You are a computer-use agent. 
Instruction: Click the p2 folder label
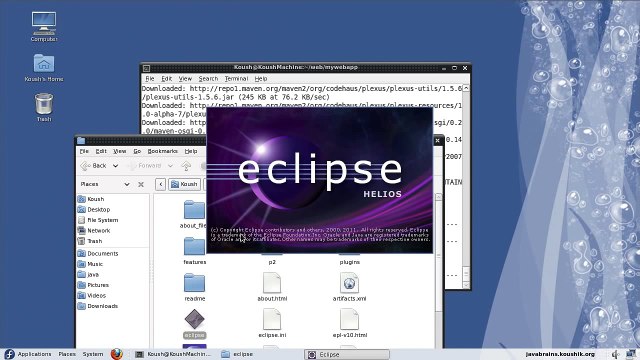pyautogui.click(x=272, y=262)
